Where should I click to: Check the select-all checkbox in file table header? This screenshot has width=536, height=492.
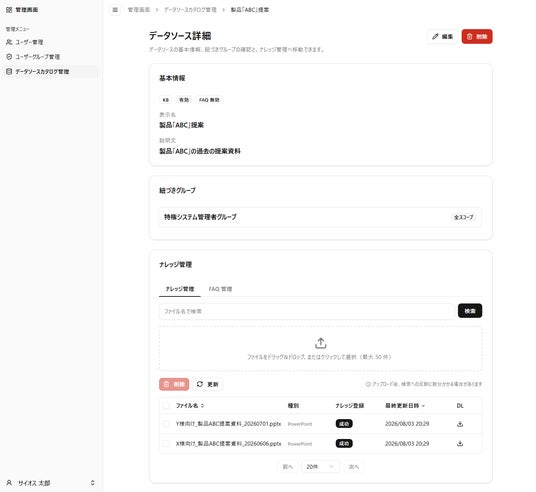(166, 405)
